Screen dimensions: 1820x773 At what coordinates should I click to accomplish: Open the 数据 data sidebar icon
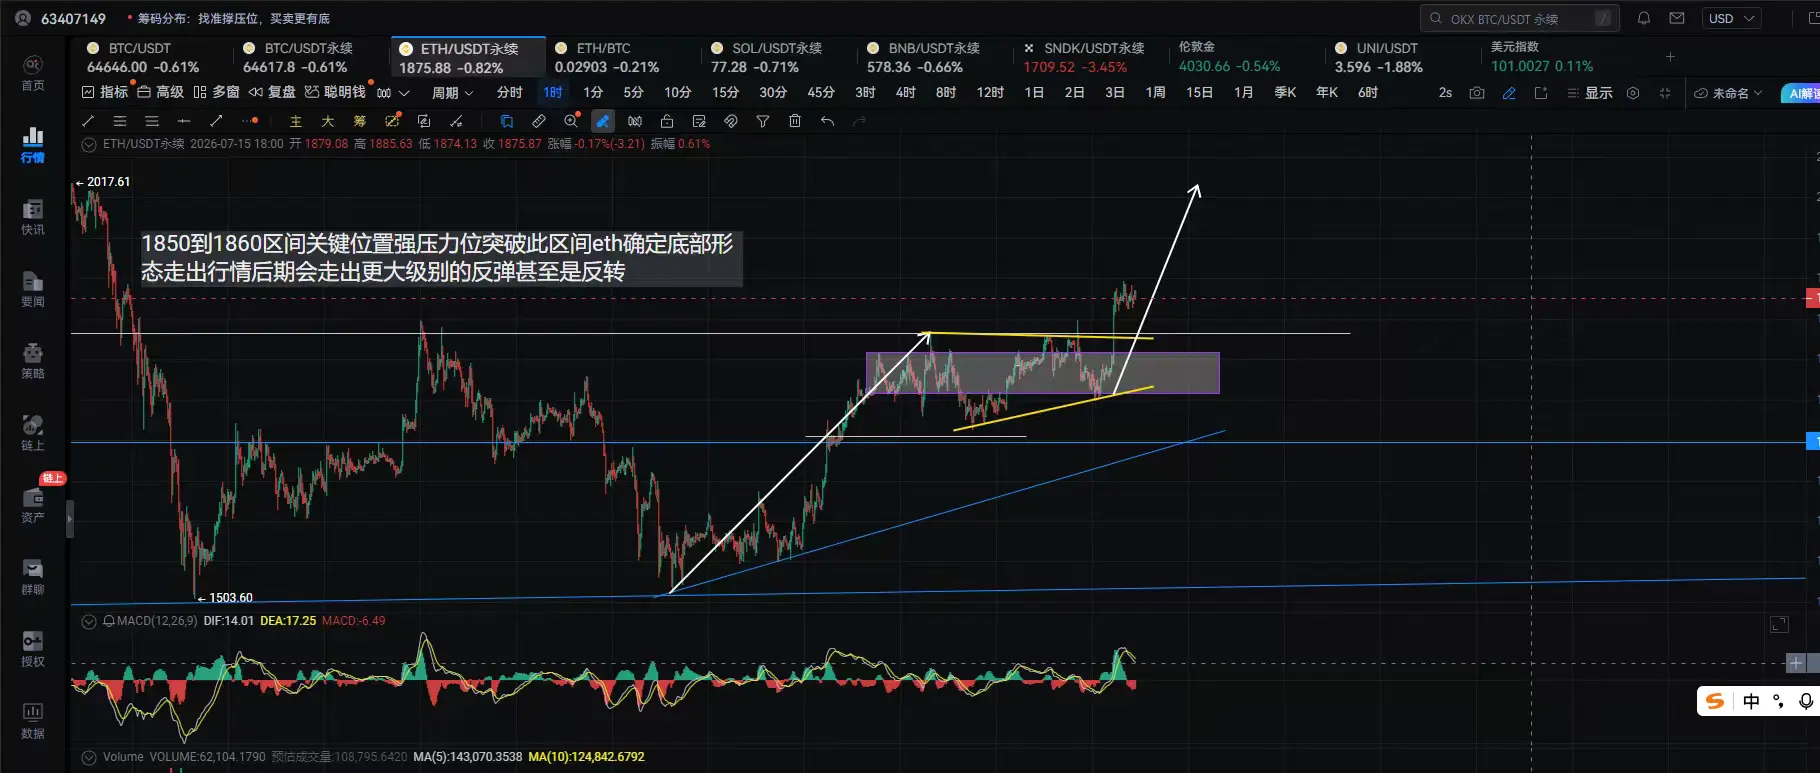pos(33,720)
